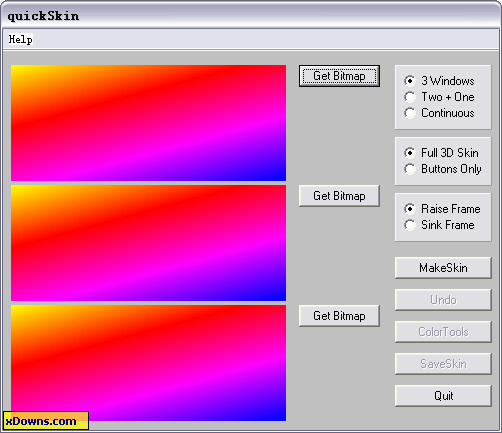Click the top gradient bitmap preview
This screenshot has height=433, width=502.
[x=148, y=123]
